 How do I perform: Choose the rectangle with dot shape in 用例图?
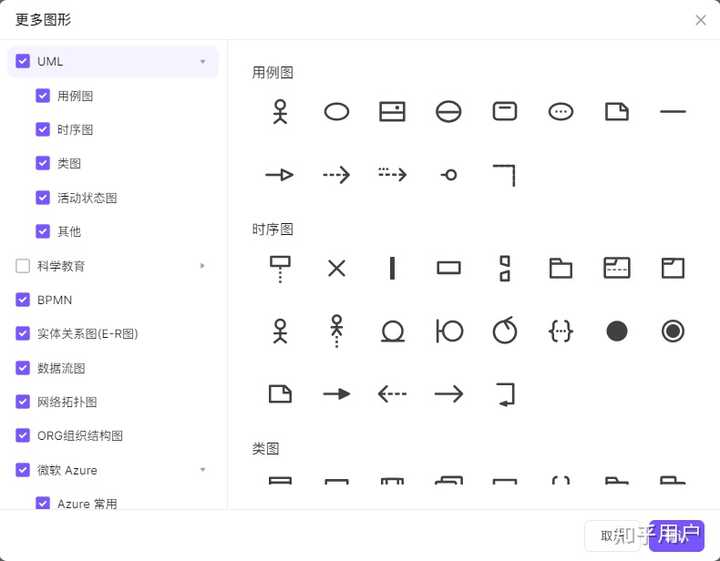click(x=393, y=112)
